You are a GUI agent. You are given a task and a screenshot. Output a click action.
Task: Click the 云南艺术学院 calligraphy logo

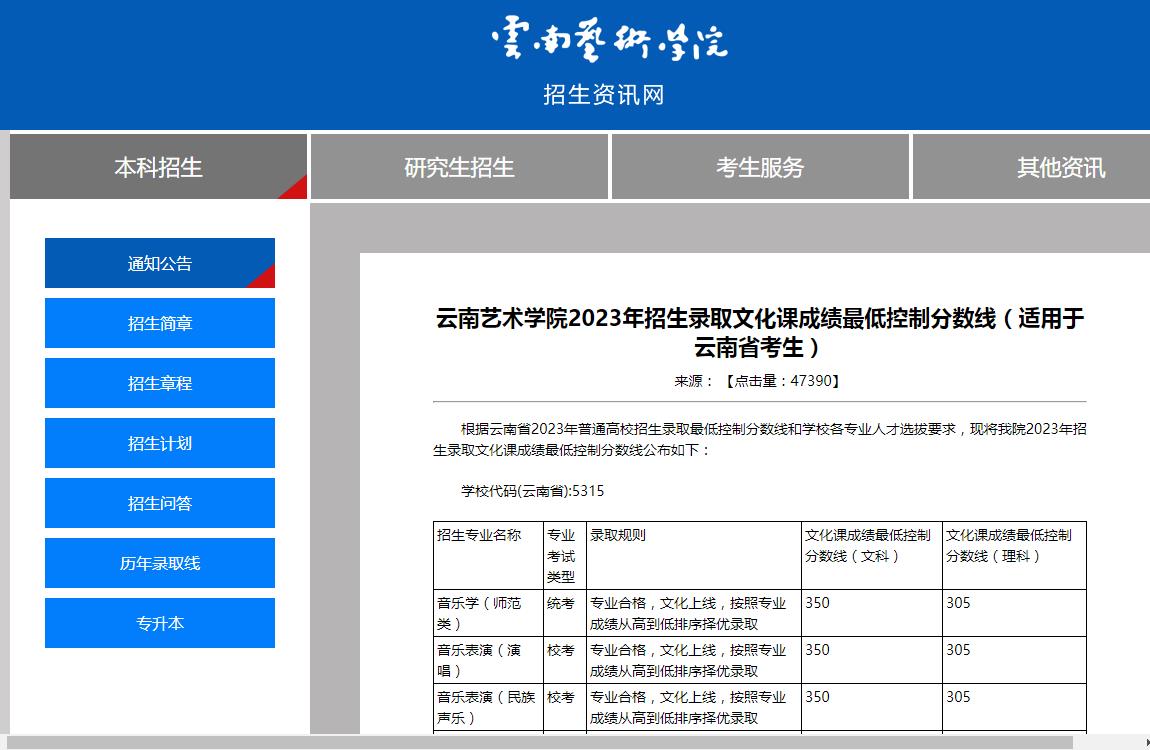(x=609, y=40)
